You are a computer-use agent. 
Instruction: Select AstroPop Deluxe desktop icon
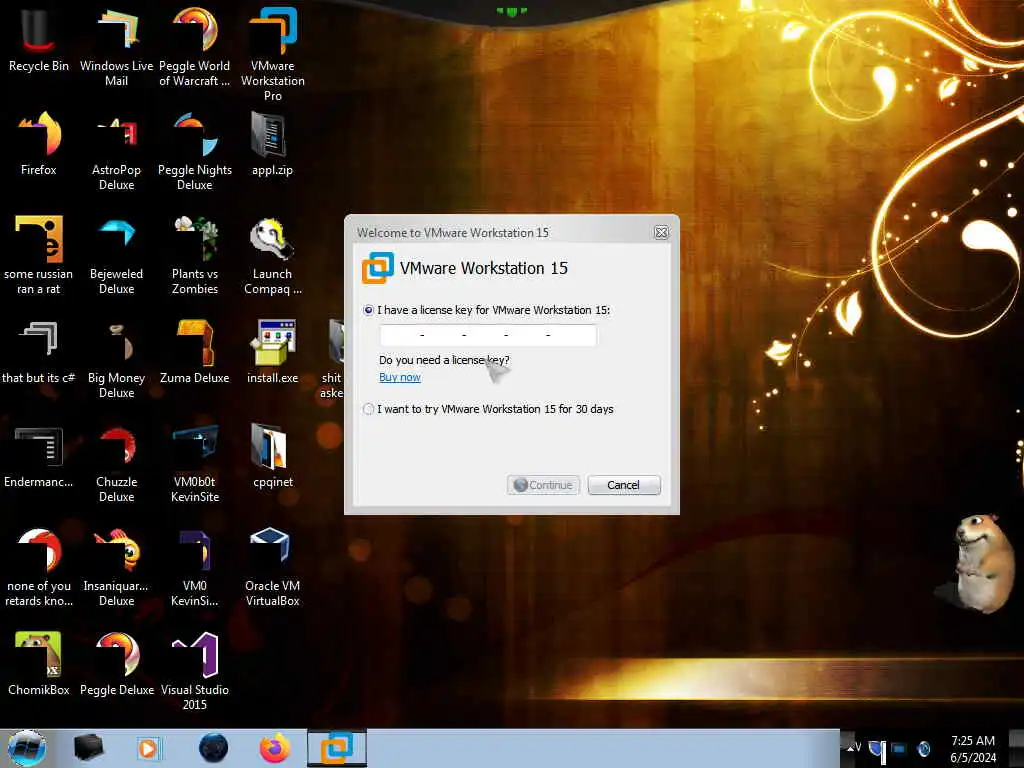[116, 152]
